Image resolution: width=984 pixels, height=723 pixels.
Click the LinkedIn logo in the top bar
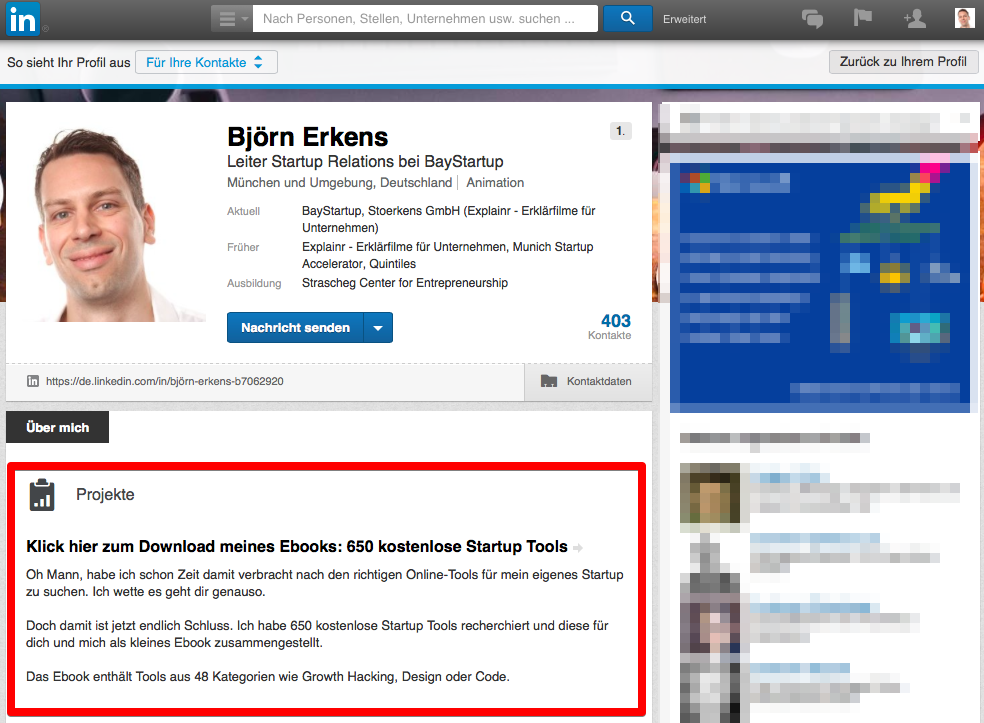[x=22, y=19]
